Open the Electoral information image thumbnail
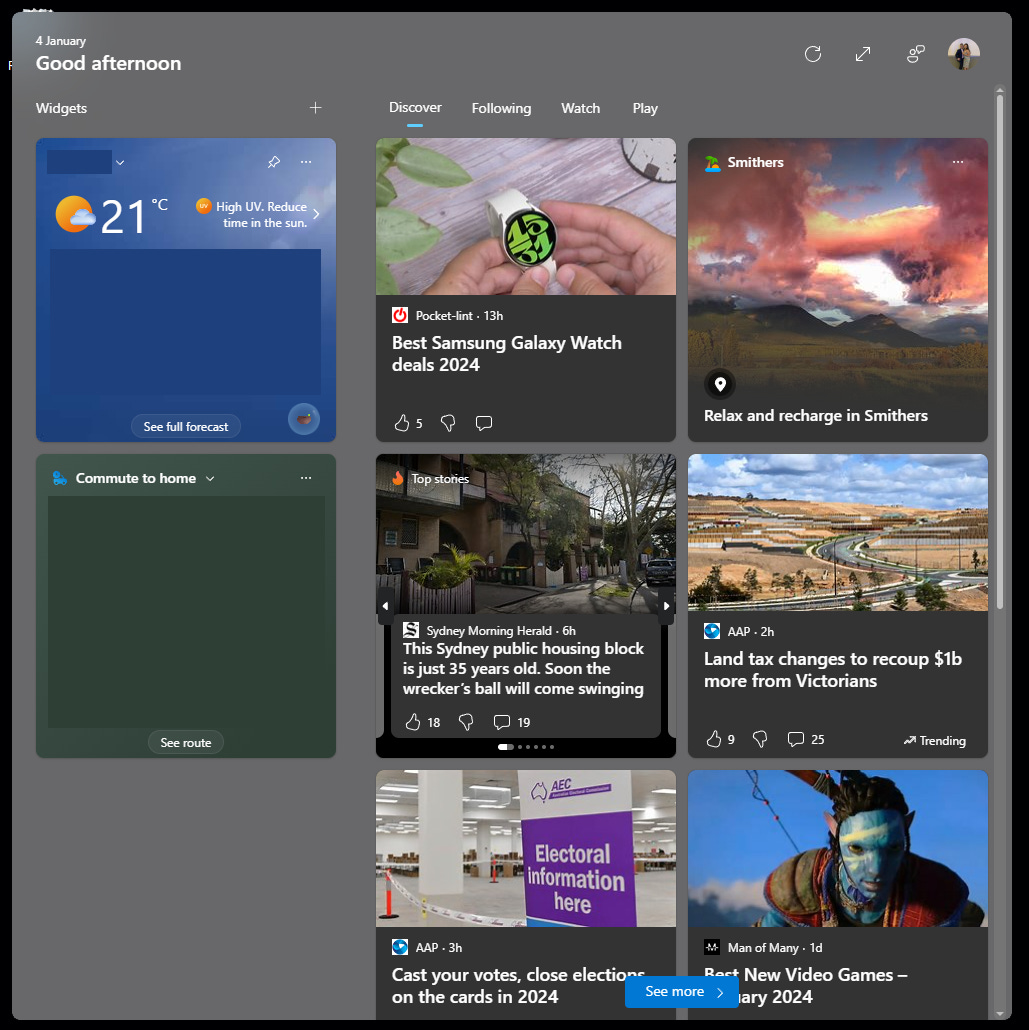The width and height of the screenshot is (1029, 1030). click(526, 849)
